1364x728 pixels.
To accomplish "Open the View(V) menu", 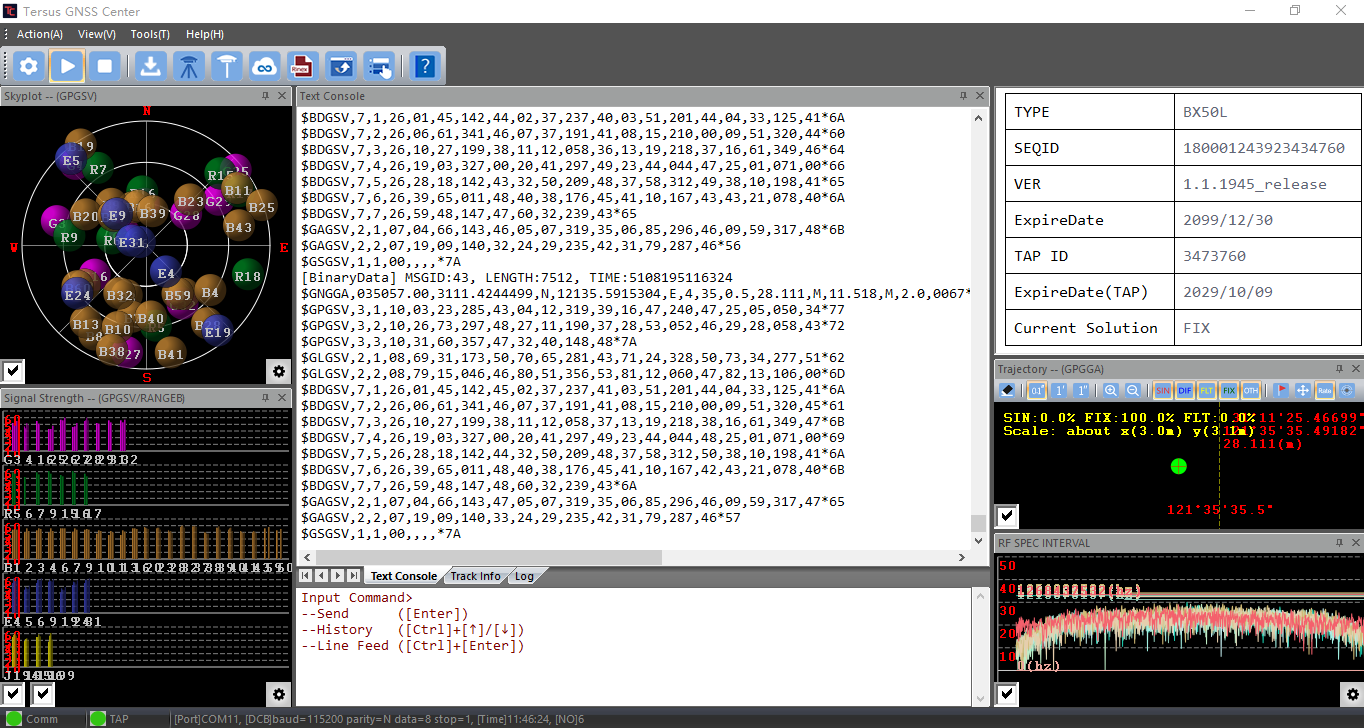I will tap(97, 34).
